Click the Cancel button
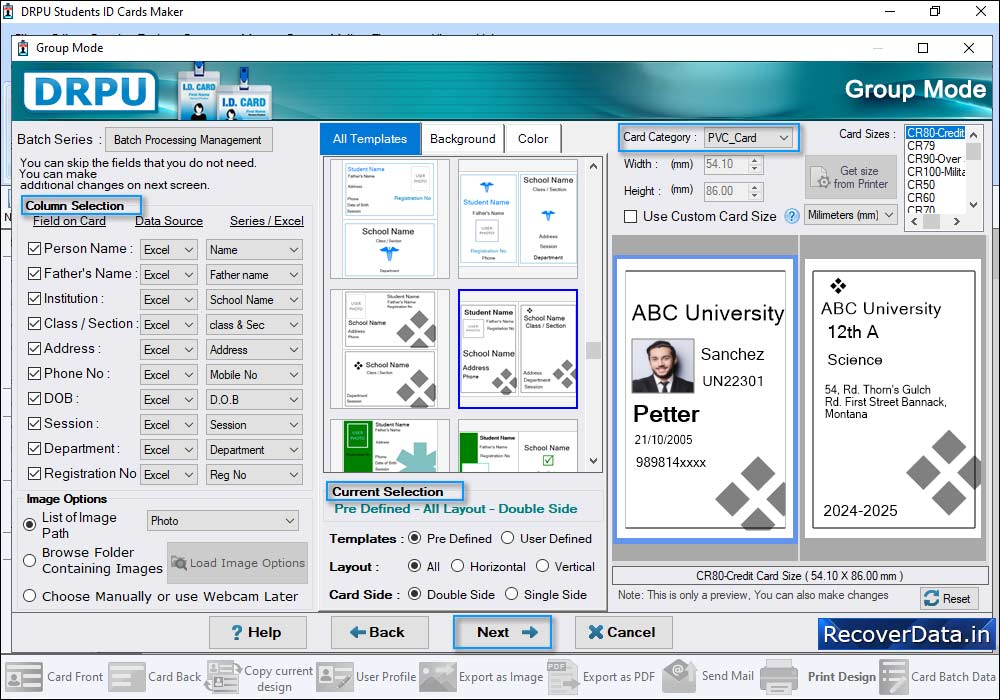The width and height of the screenshot is (1000, 700). 623,632
